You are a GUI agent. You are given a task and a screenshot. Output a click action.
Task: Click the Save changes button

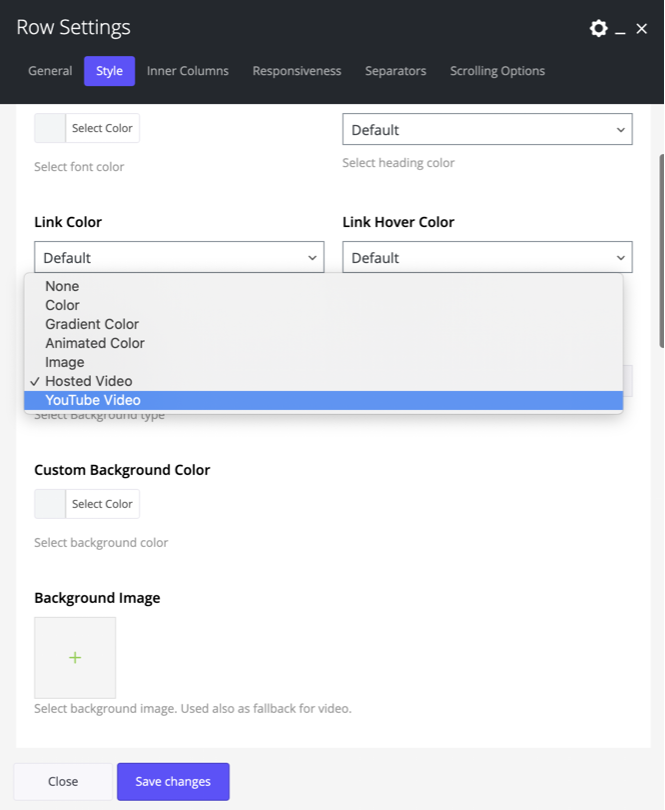tap(173, 781)
